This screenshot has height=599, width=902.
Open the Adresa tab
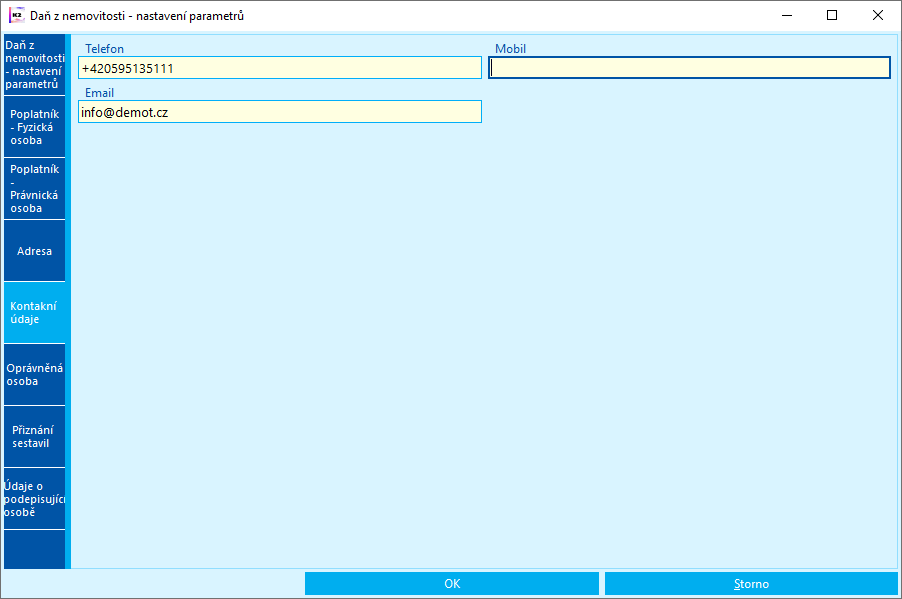point(35,251)
